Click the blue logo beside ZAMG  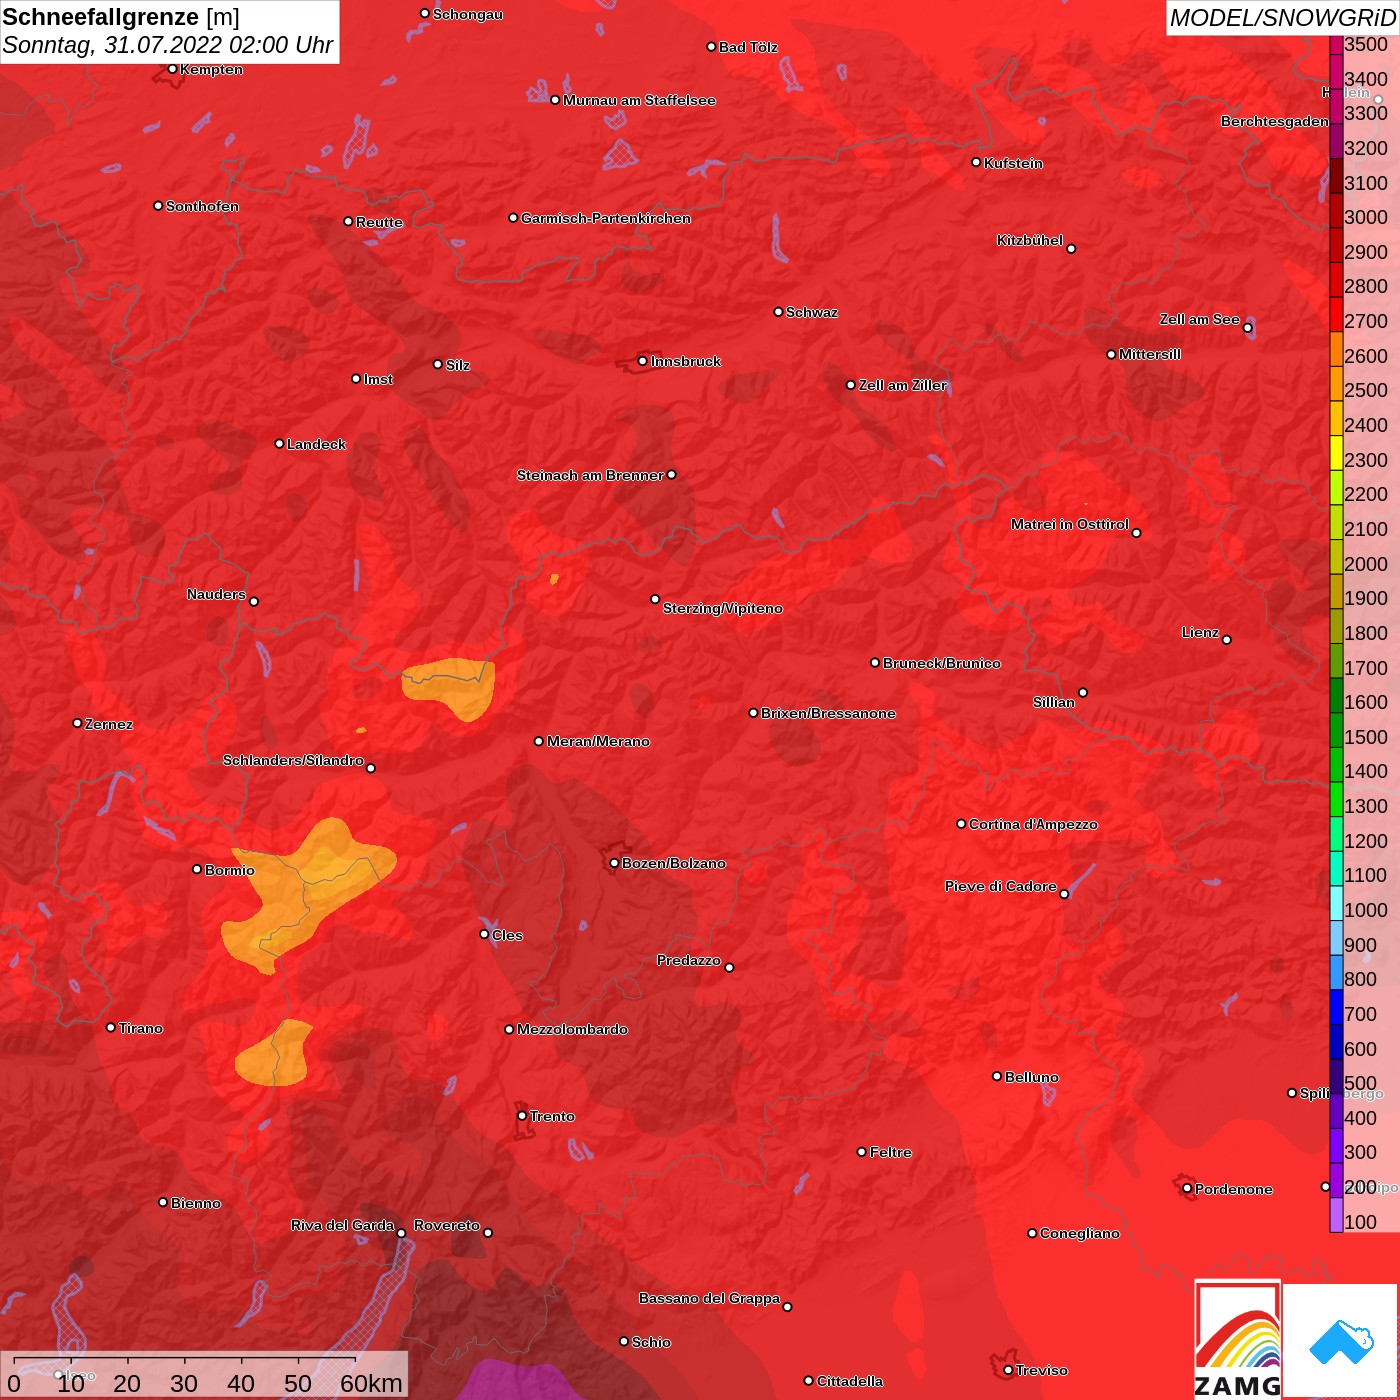pos(1341,1341)
